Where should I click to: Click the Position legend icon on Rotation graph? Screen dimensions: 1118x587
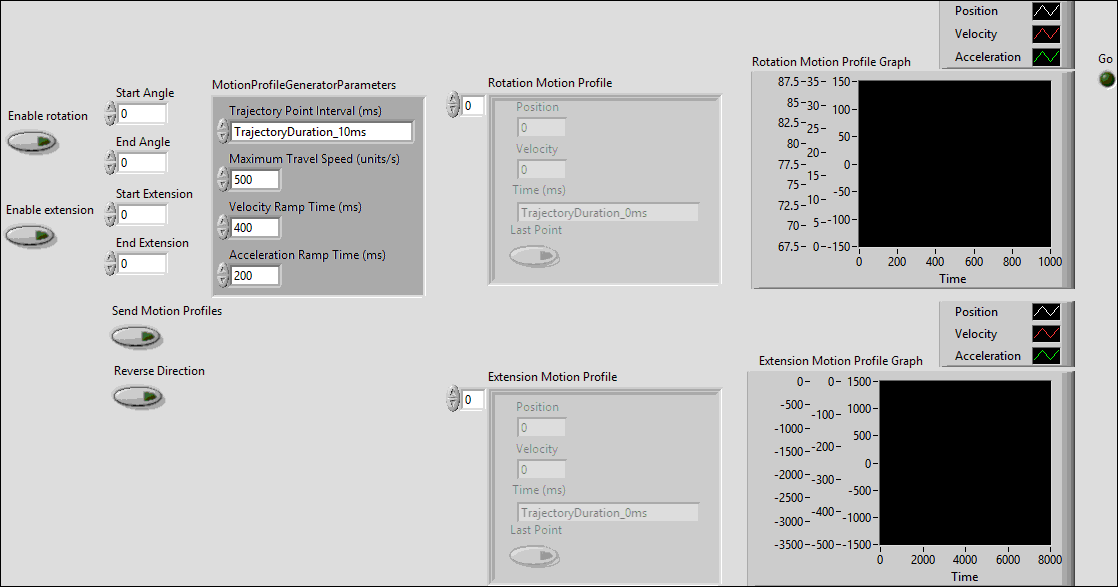(x=1046, y=10)
